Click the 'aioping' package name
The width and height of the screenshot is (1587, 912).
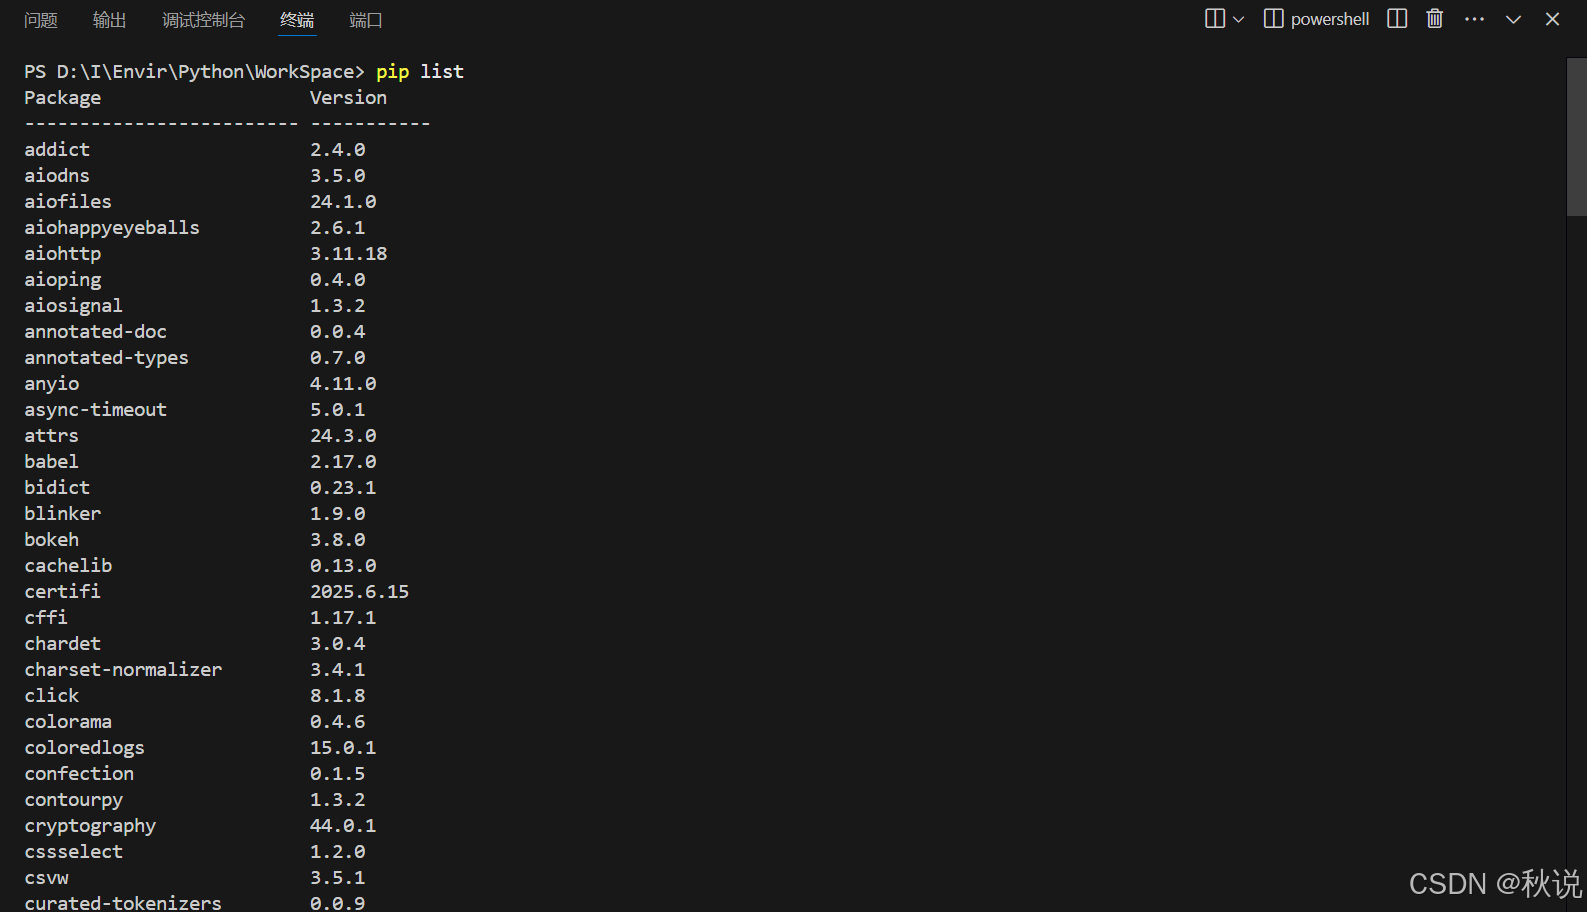coord(63,279)
